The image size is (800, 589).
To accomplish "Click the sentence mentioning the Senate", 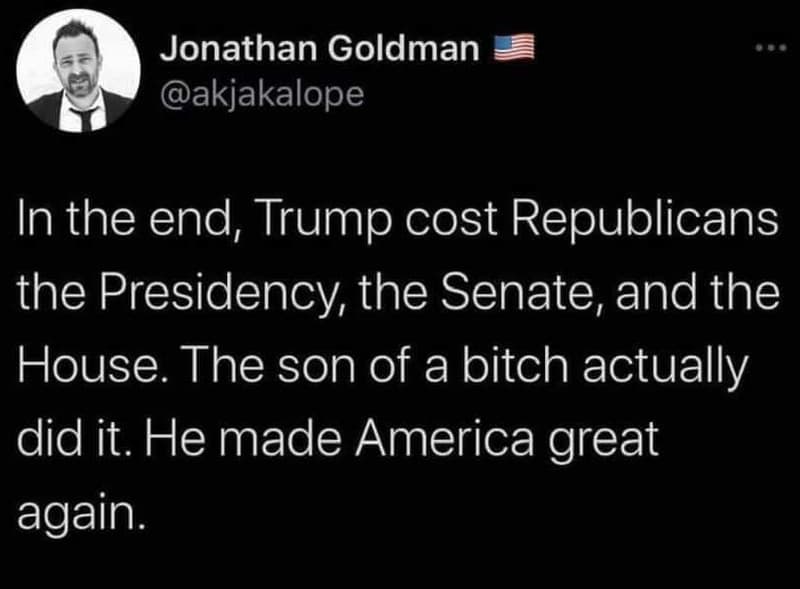I will pos(400,291).
